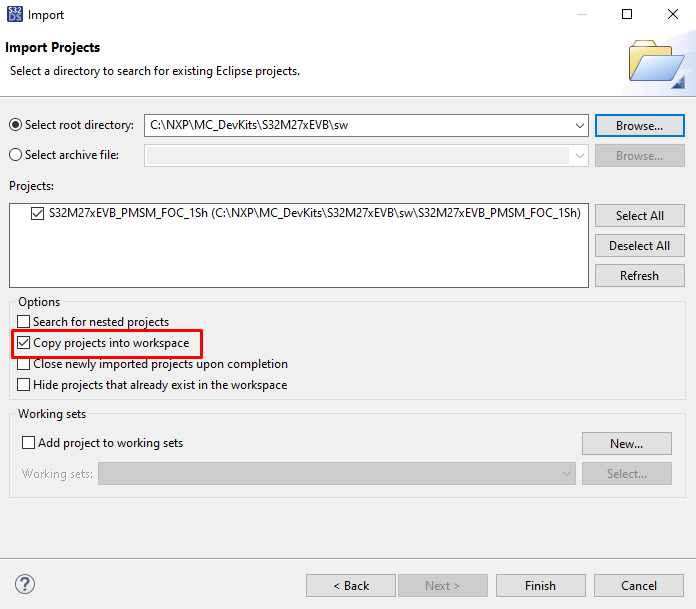The width and height of the screenshot is (696, 609).
Task: Uncheck the S32M27xEVB_PMSM_FOC_1Sh project checkbox
Action: click(x=38, y=213)
